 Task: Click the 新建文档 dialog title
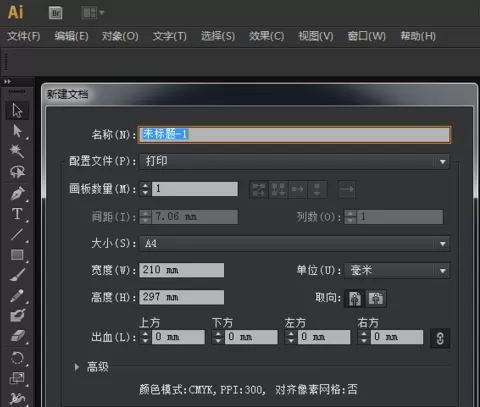(x=67, y=94)
